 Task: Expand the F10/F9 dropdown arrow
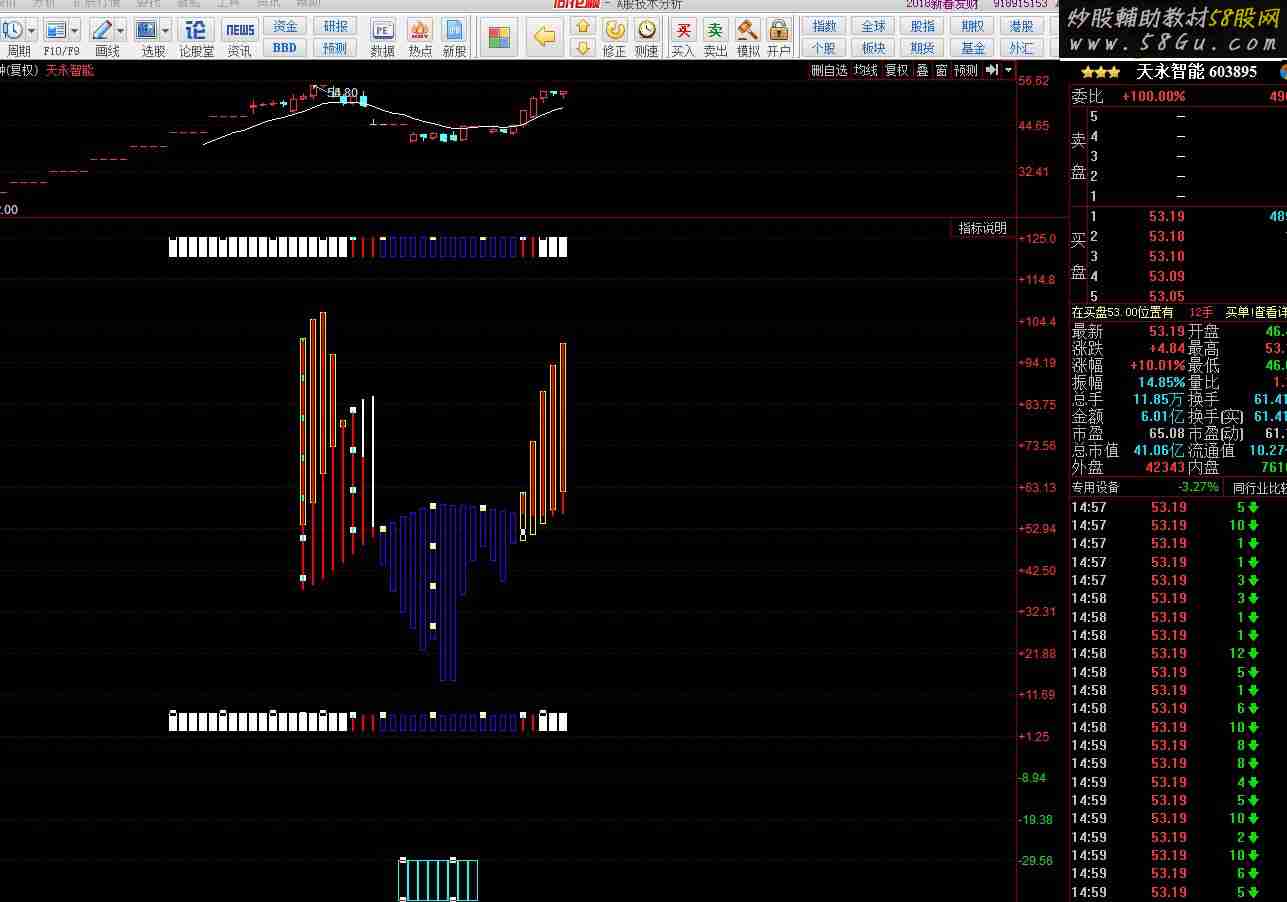tap(76, 30)
